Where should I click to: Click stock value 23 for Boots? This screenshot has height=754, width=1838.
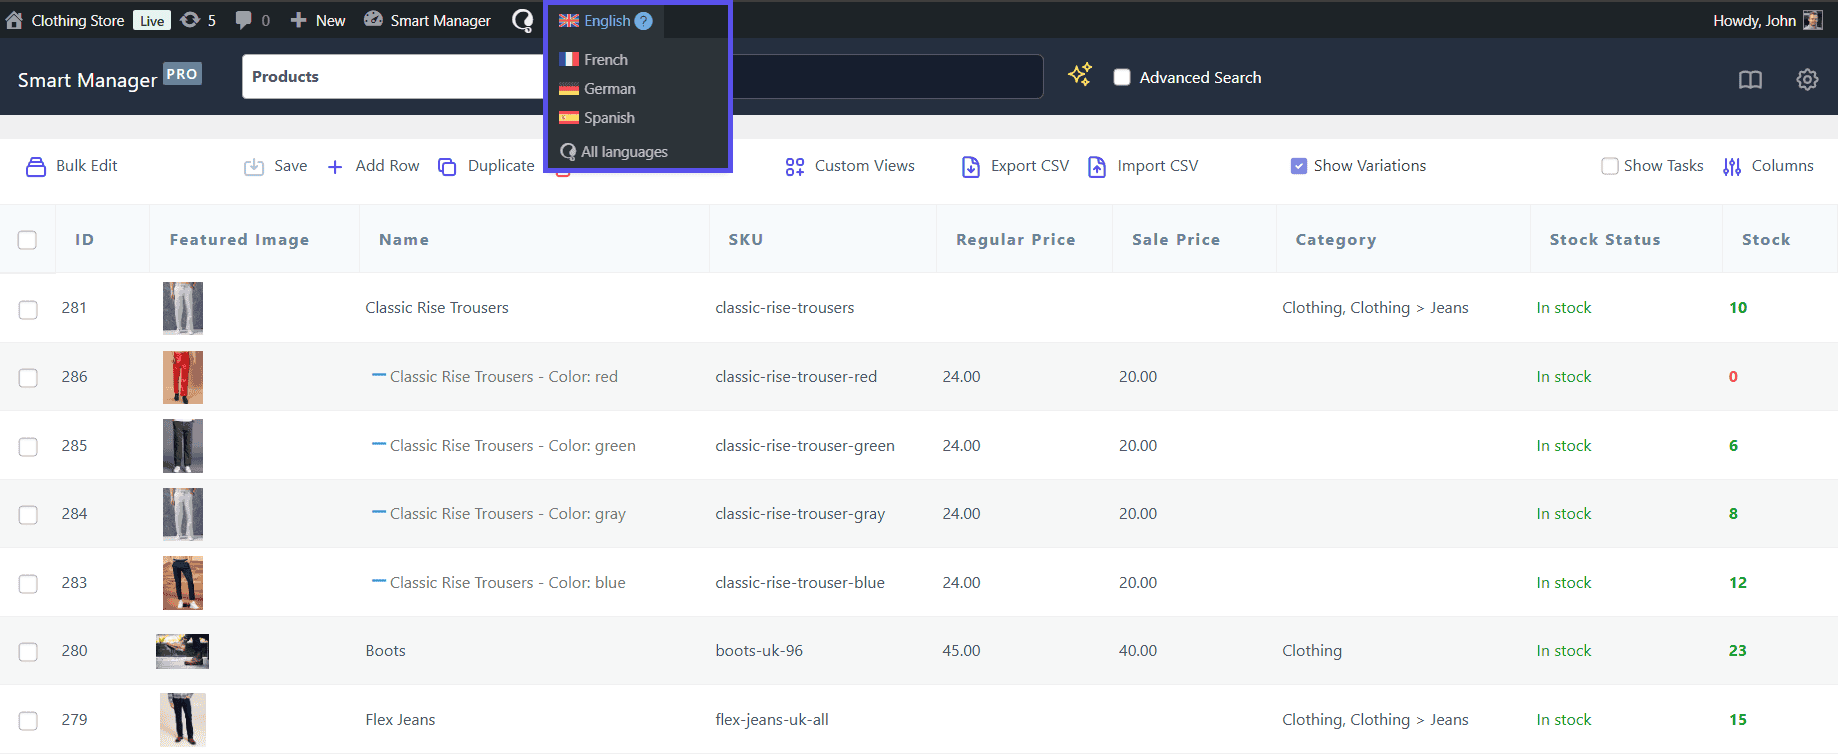(x=1738, y=651)
